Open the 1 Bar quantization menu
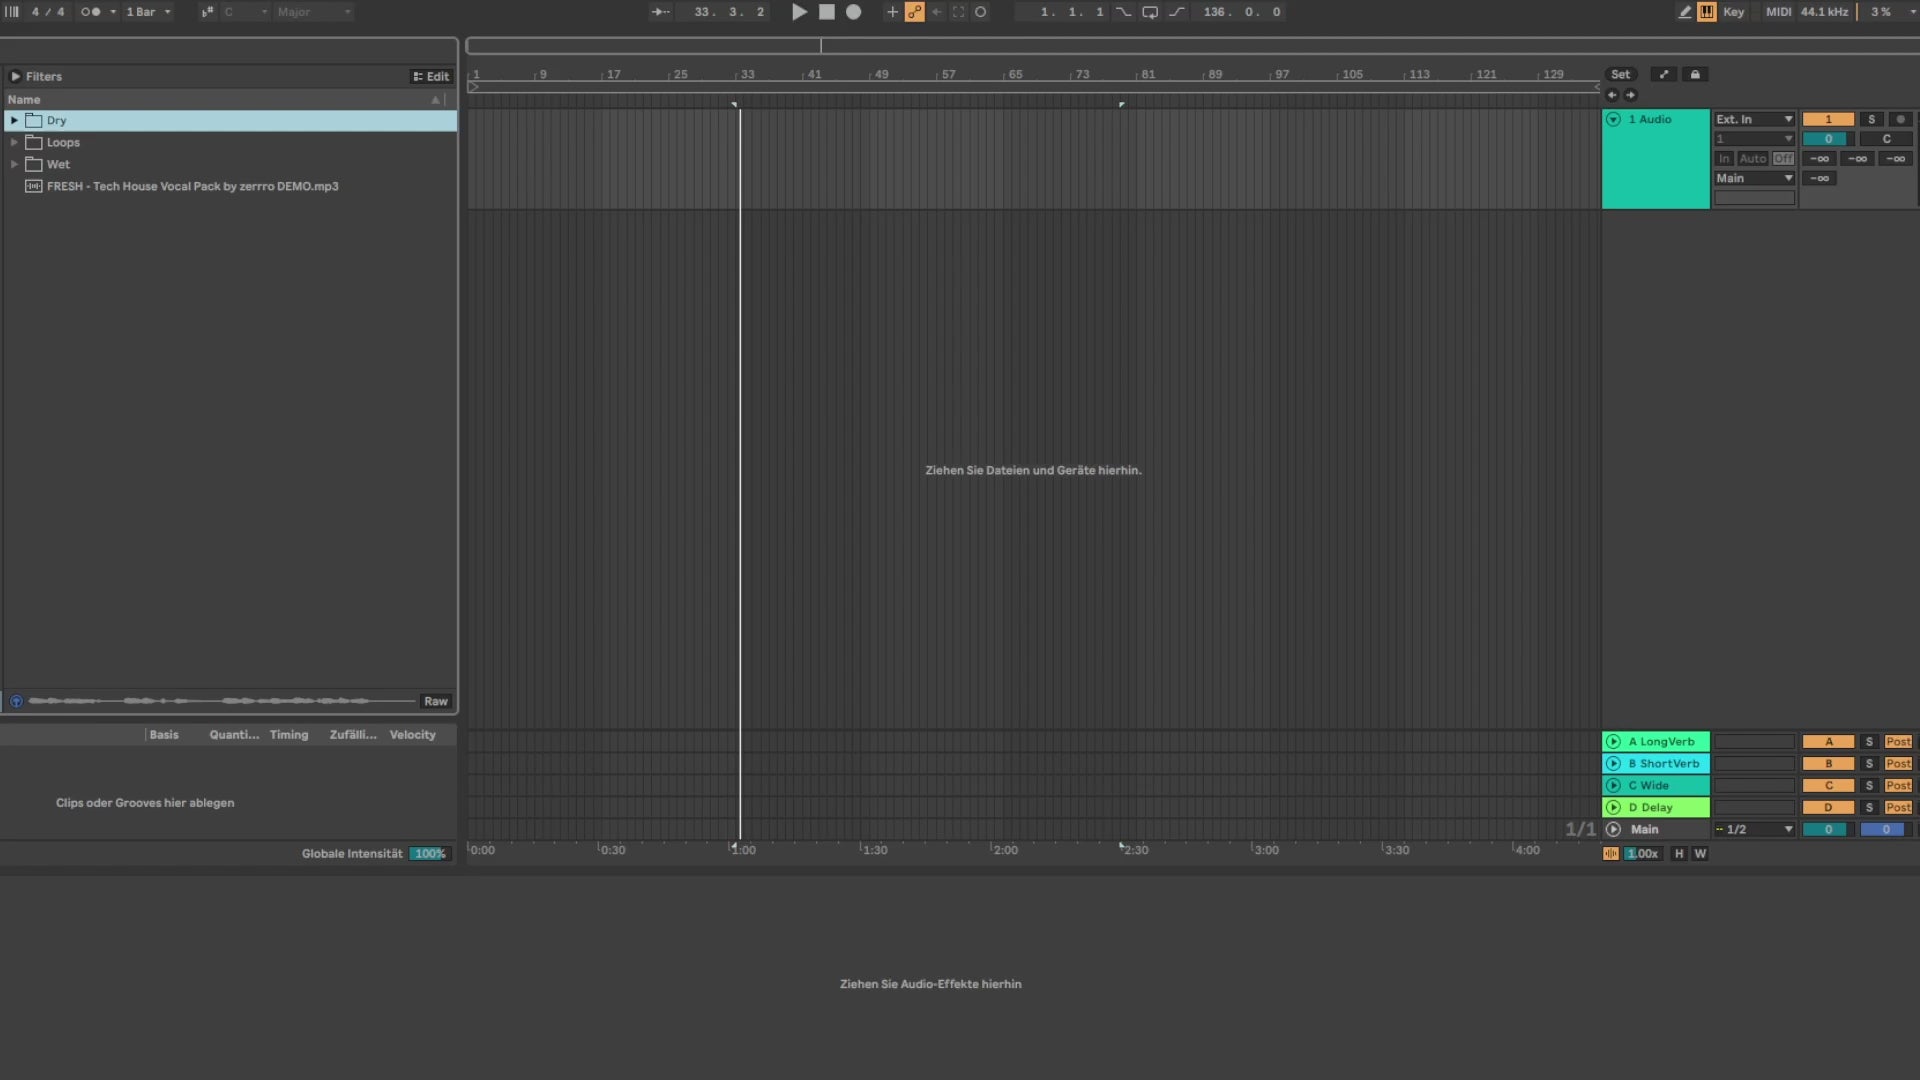This screenshot has width=1920, height=1080. [147, 12]
